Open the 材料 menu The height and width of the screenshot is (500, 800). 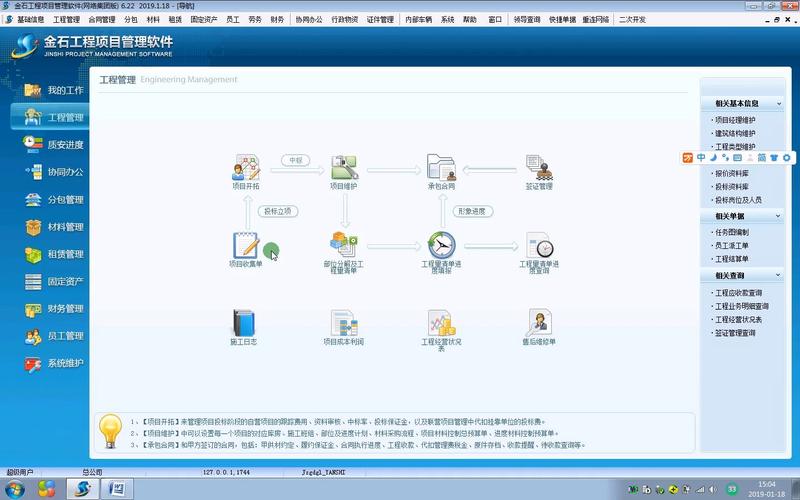tap(153, 19)
